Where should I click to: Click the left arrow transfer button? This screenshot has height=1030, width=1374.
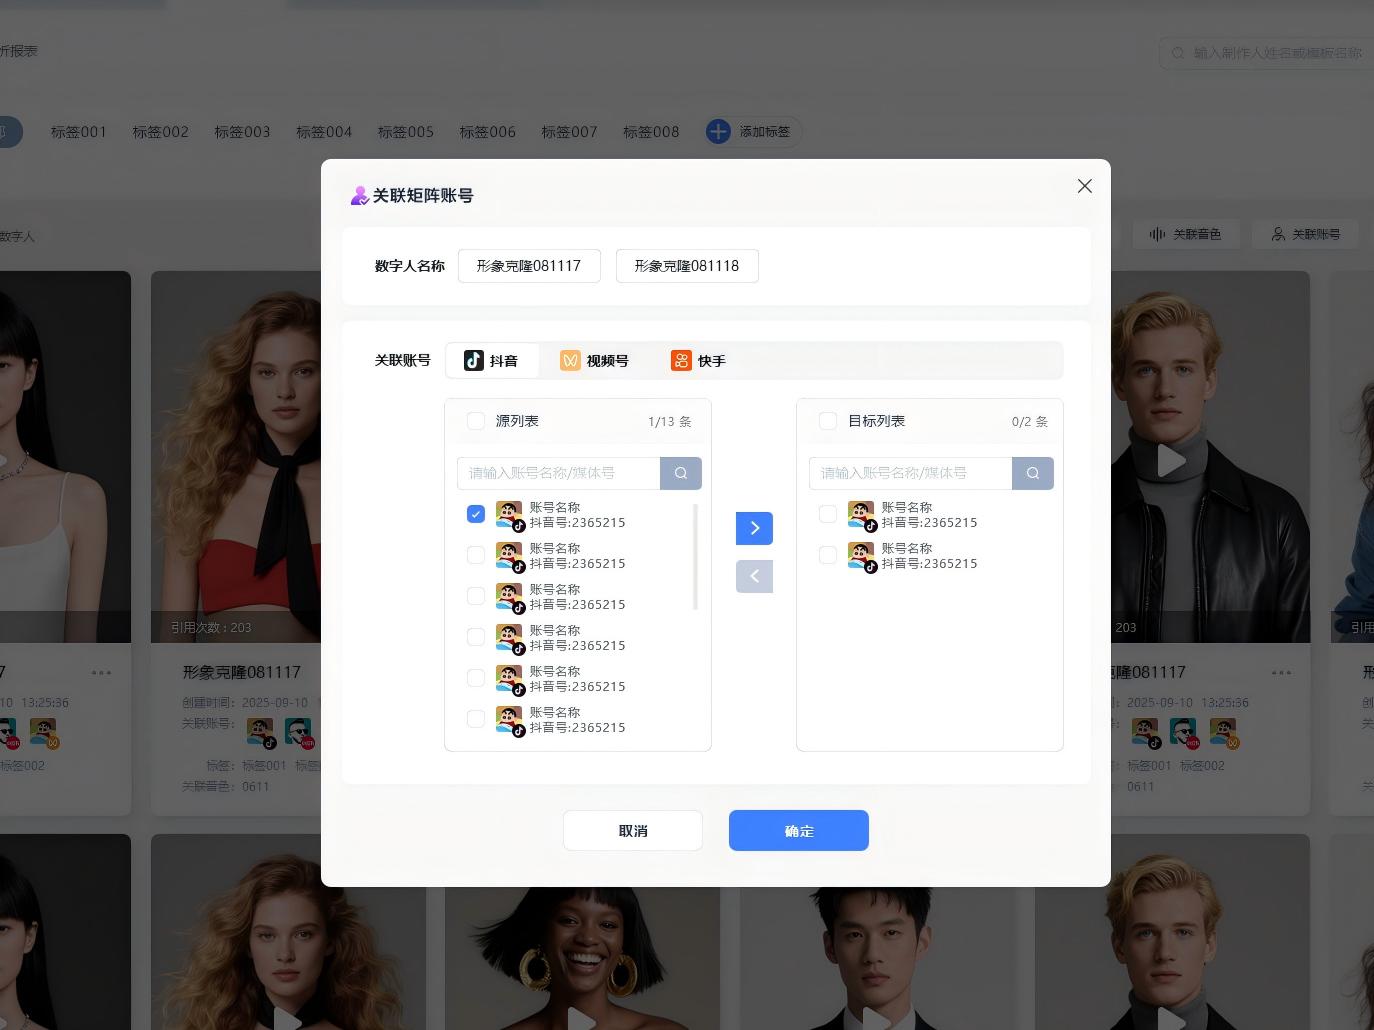coord(754,576)
